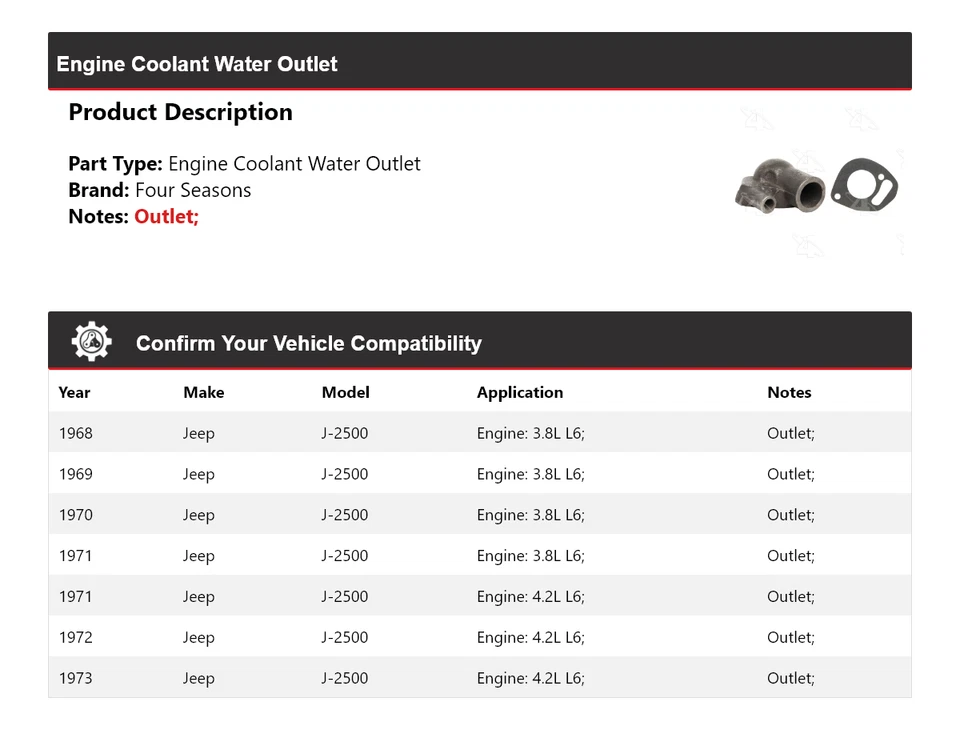Click the 1970 row's Engine: 3.8L L6 cell
This screenshot has height=730, width=960.
click(530, 515)
